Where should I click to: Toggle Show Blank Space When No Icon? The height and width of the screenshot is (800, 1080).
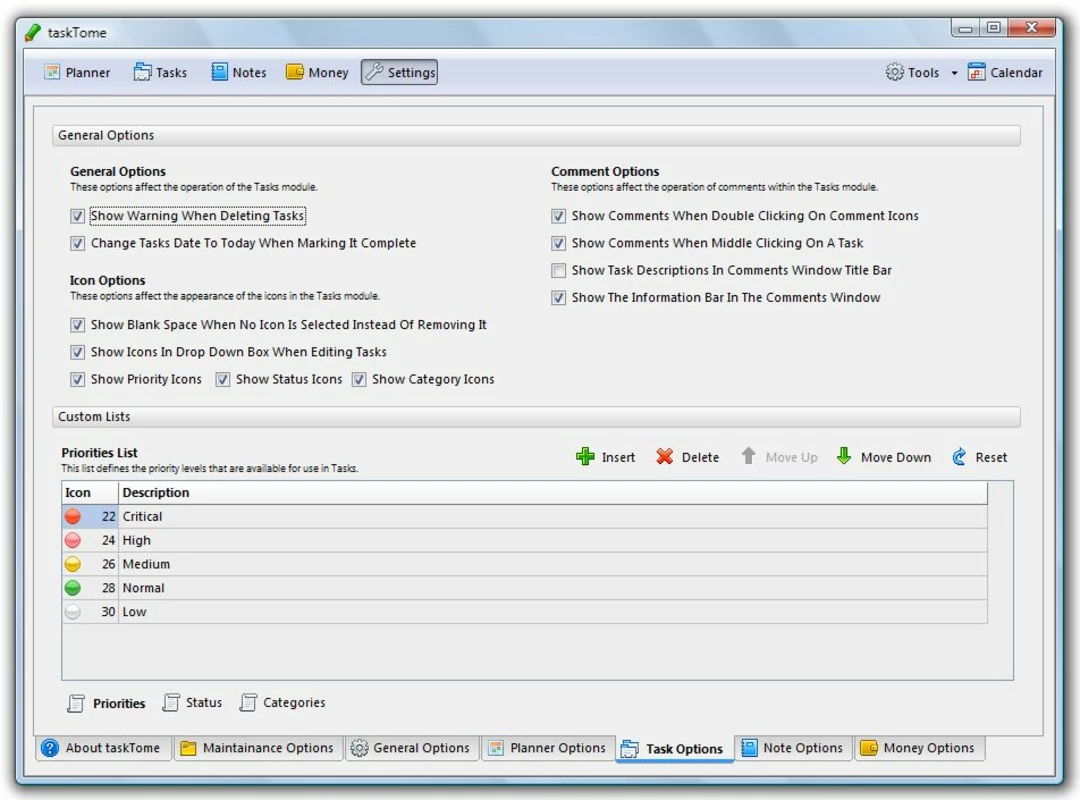77,325
